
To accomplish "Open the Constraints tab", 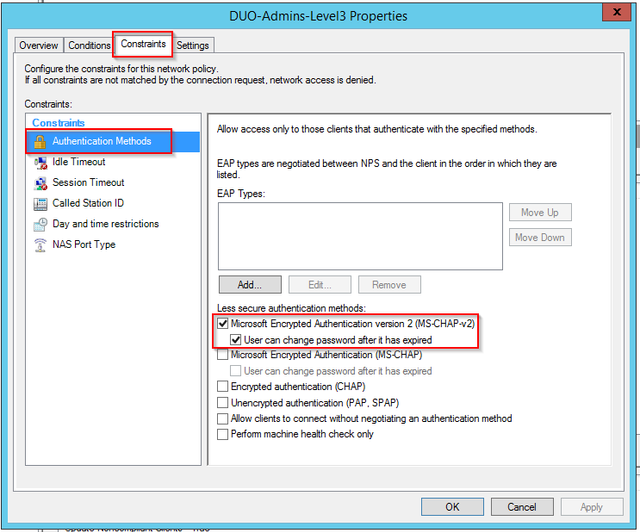I will (x=143, y=44).
